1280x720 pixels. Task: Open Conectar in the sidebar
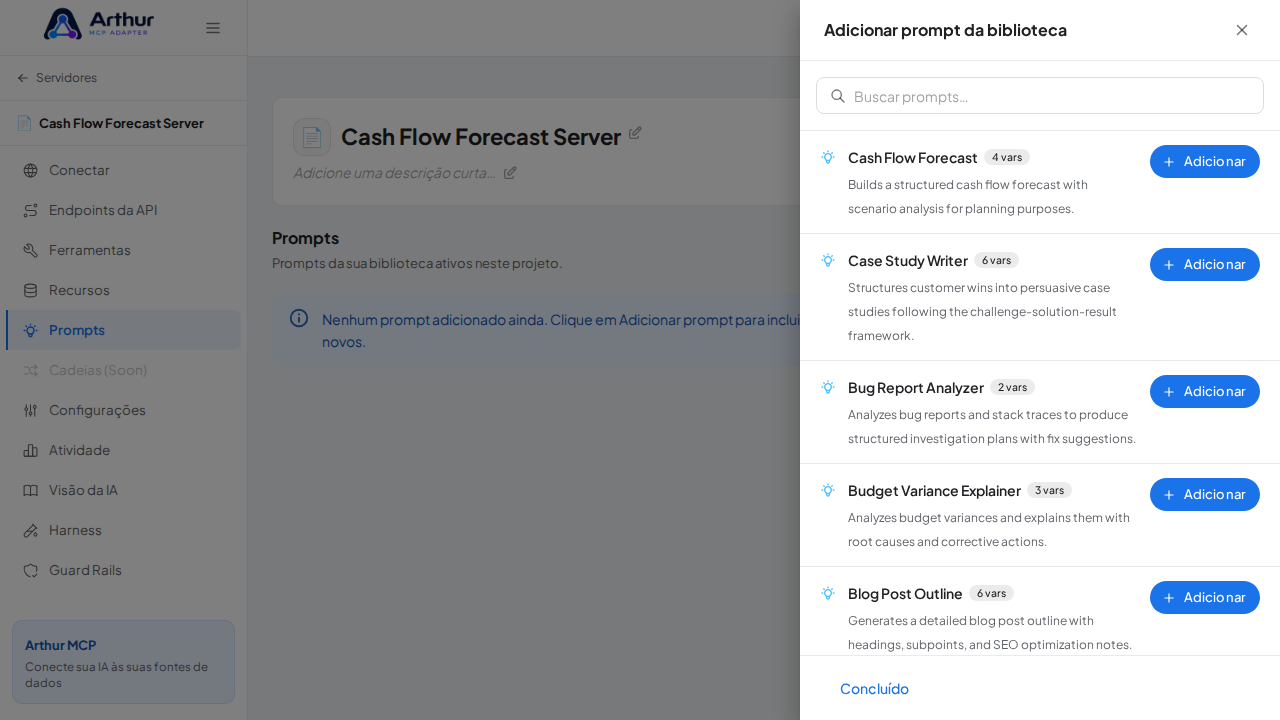[x=123, y=170]
